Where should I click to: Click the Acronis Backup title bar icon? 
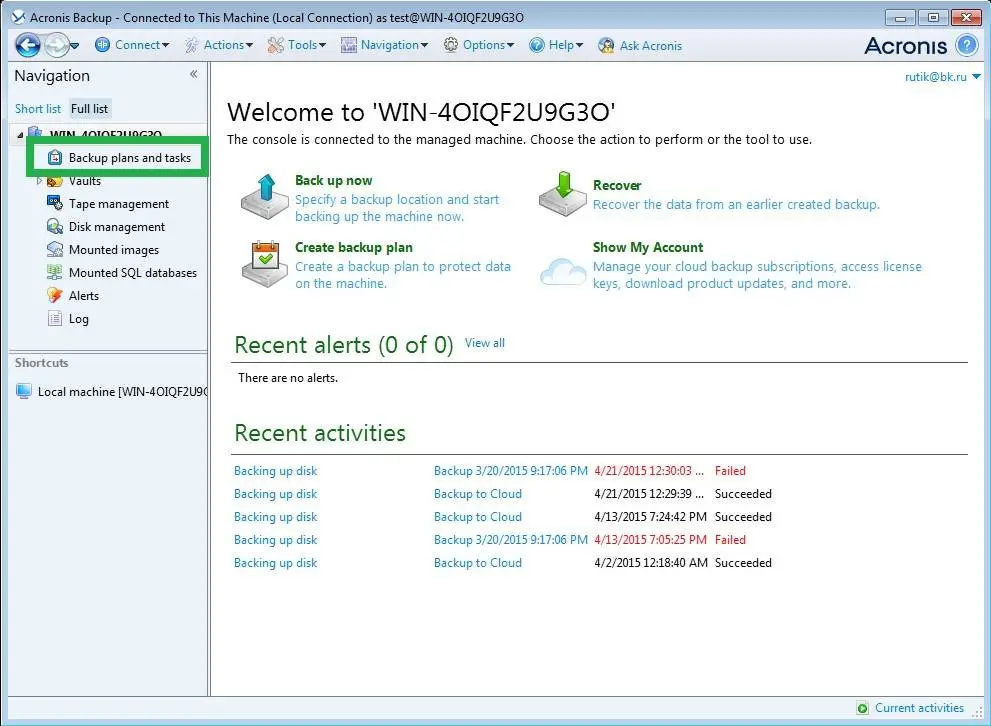(19, 17)
